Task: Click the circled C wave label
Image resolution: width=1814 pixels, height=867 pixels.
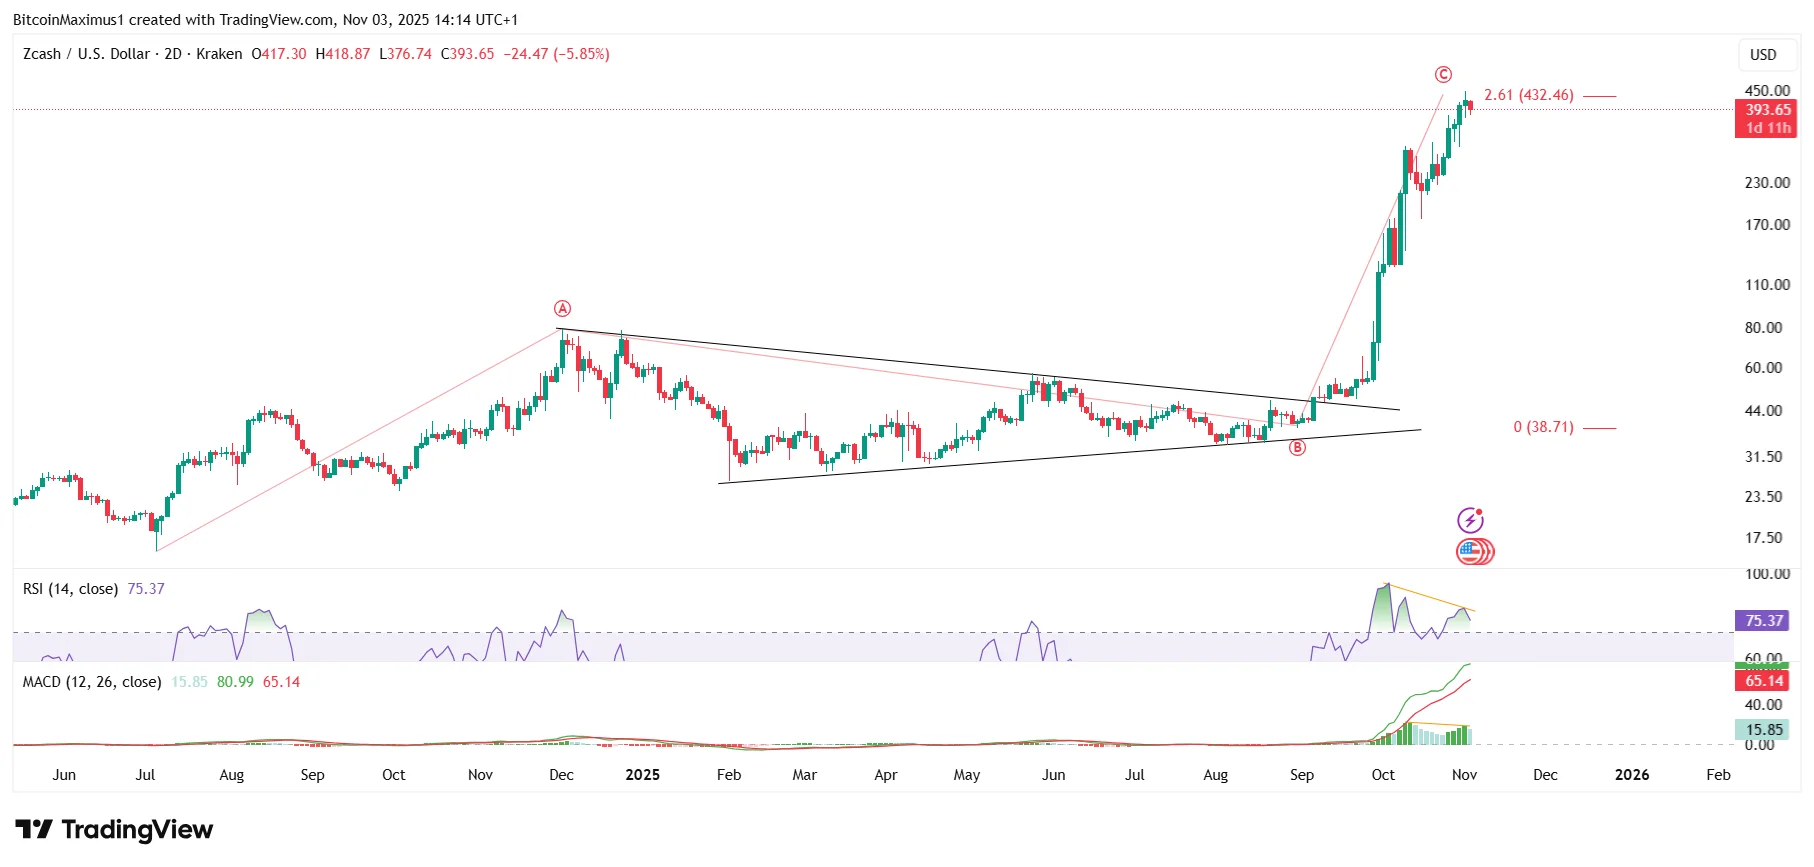Action: pos(1443,75)
